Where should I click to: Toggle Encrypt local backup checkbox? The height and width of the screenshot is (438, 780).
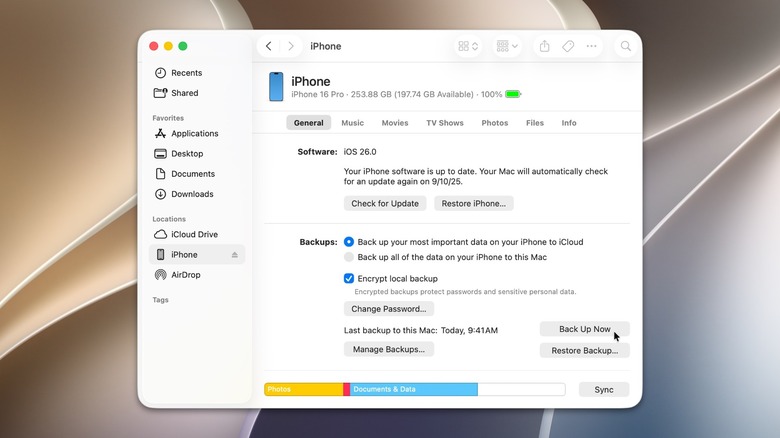point(349,279)
